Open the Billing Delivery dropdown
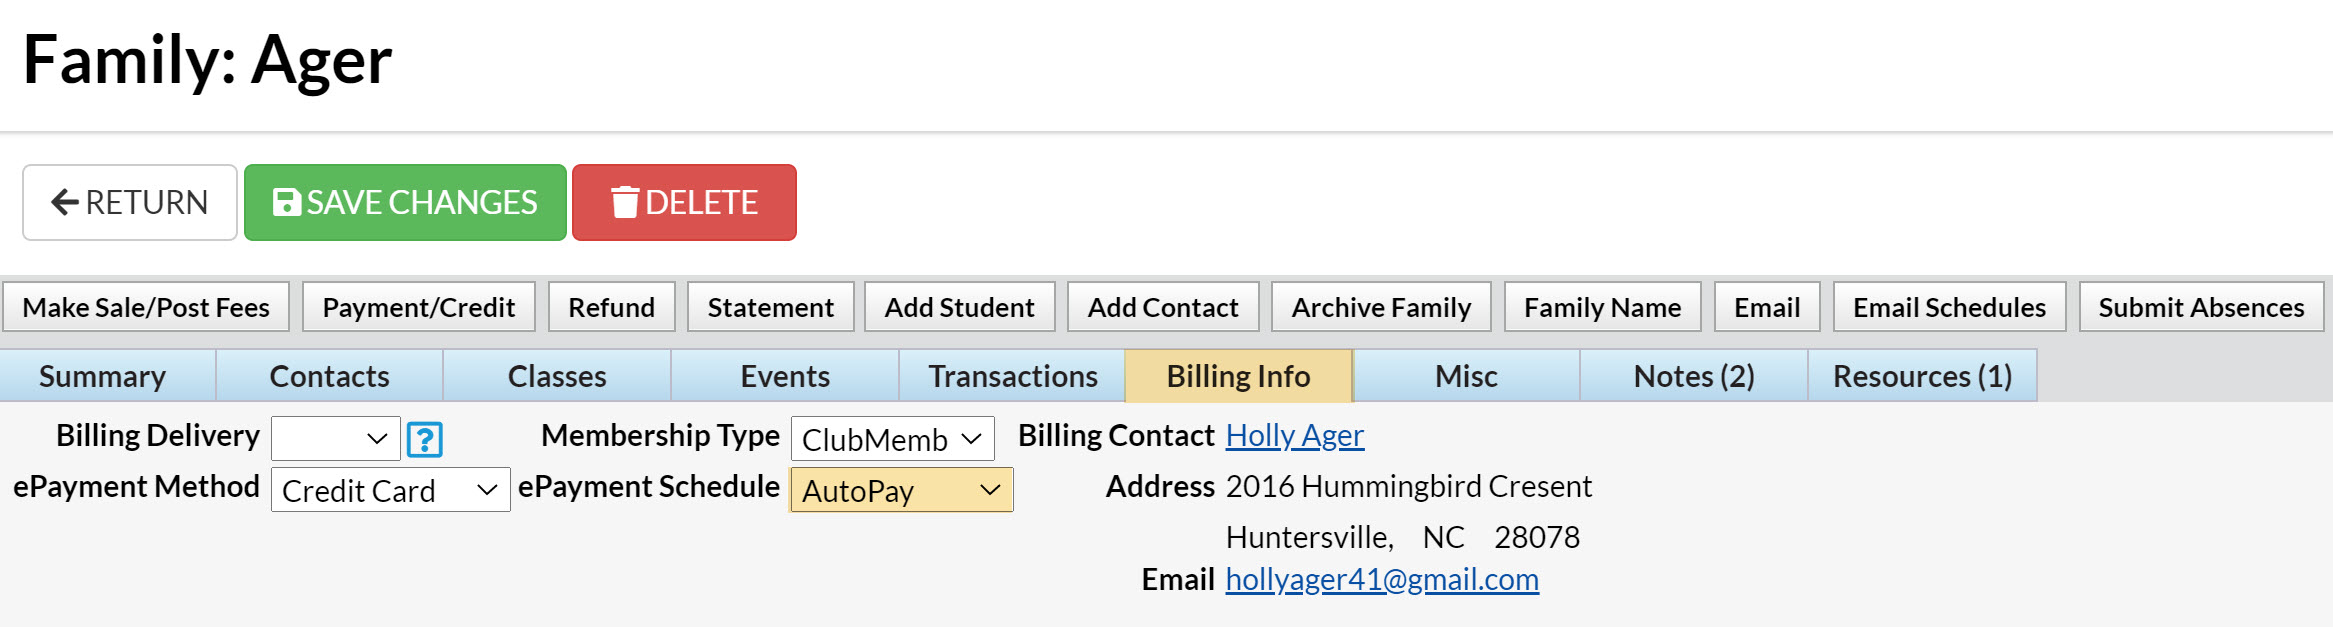 (x=336, y=439)
